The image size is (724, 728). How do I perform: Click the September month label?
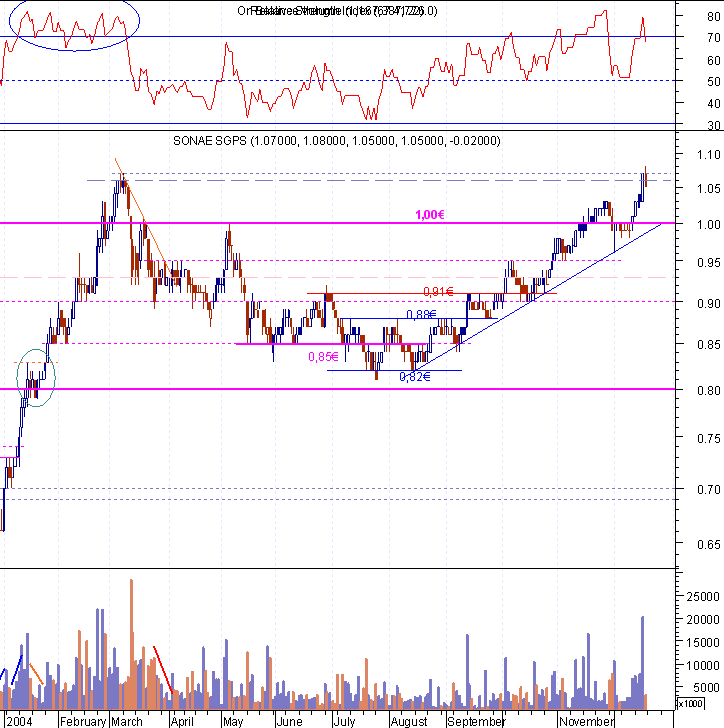[x=476, y=721]
